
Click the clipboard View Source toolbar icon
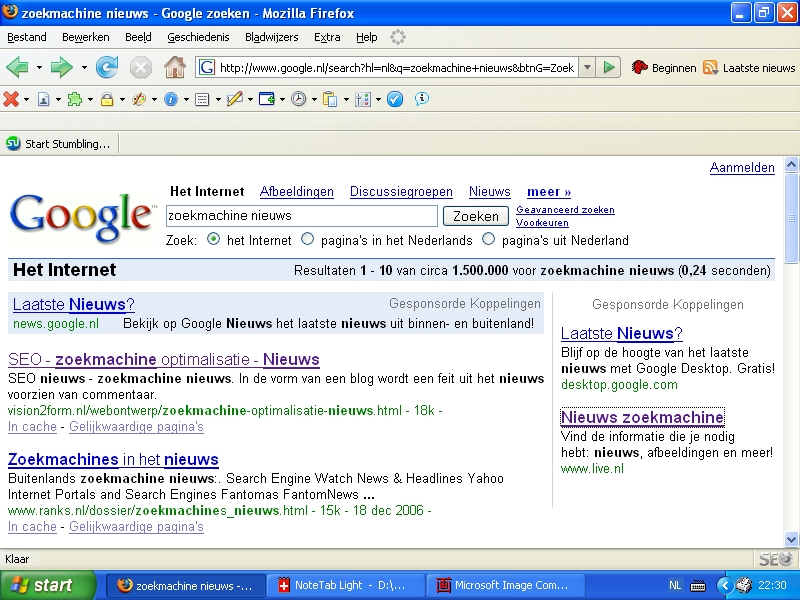point(331,99)
